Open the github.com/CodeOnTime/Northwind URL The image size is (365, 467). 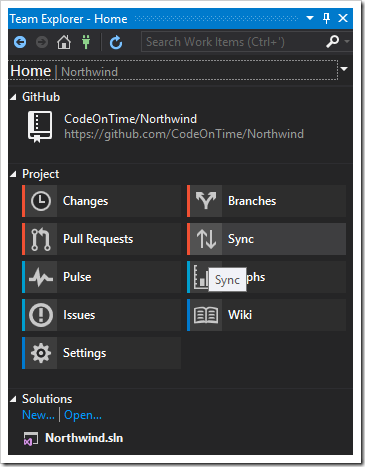click(184, 134)
